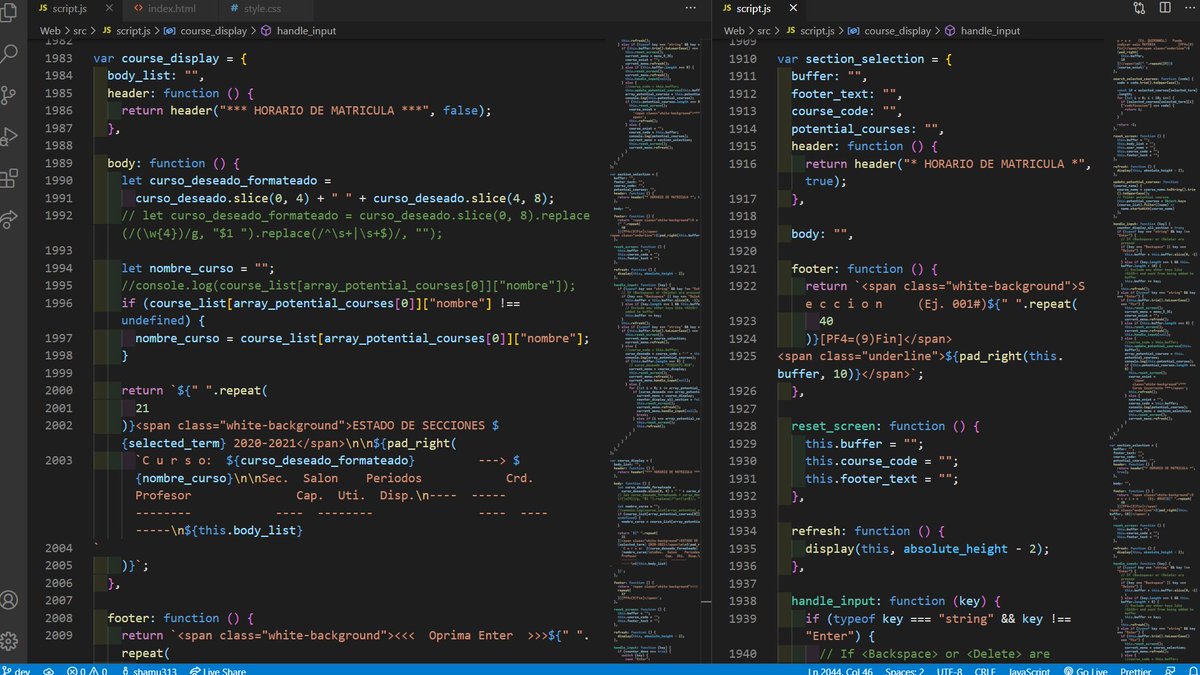
Task: Change line ending CRLF setting
Action: [x=985, y=671]
